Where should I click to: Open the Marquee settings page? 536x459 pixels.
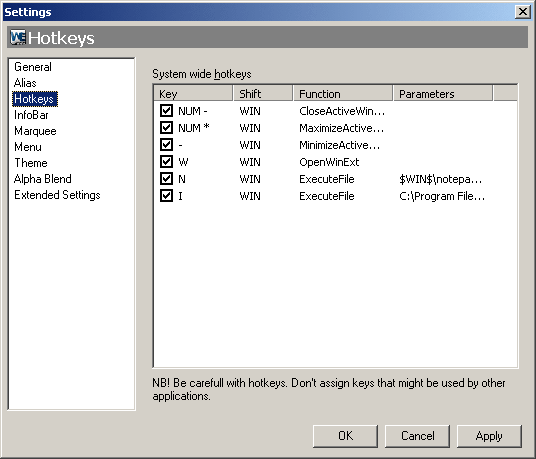pos(35,131)
